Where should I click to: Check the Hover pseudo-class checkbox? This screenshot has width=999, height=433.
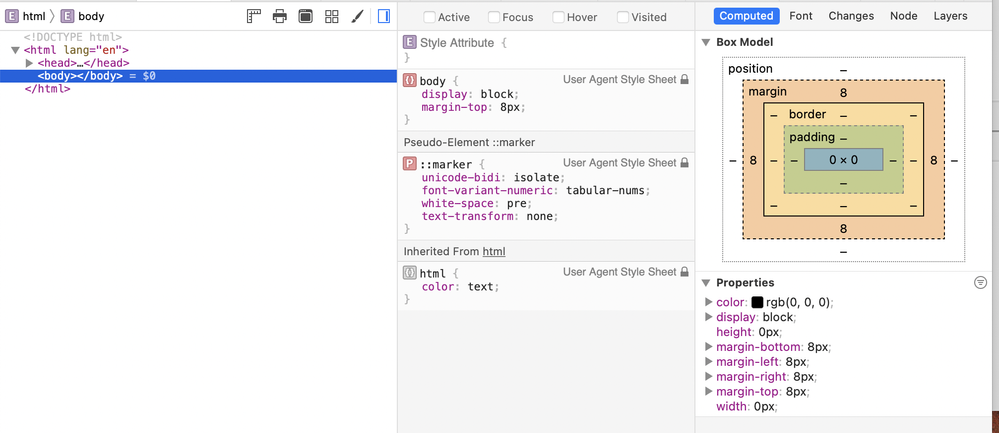pyautogui.click(x=559, y=17)
